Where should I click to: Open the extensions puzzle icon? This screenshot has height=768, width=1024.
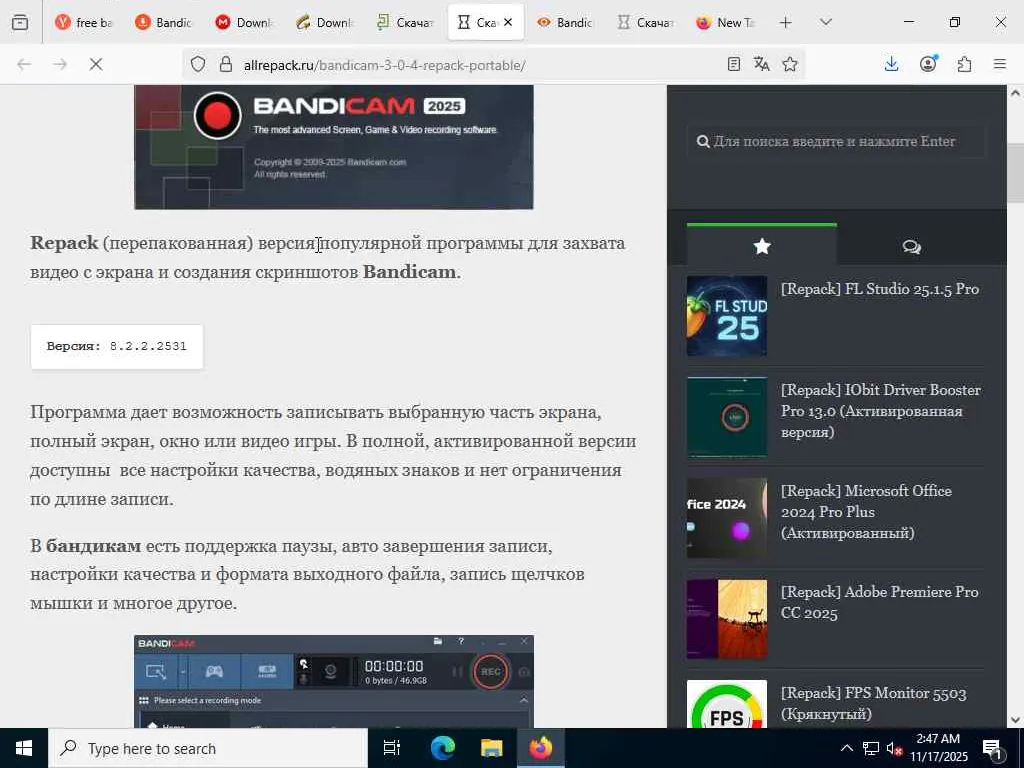[964, 64]
